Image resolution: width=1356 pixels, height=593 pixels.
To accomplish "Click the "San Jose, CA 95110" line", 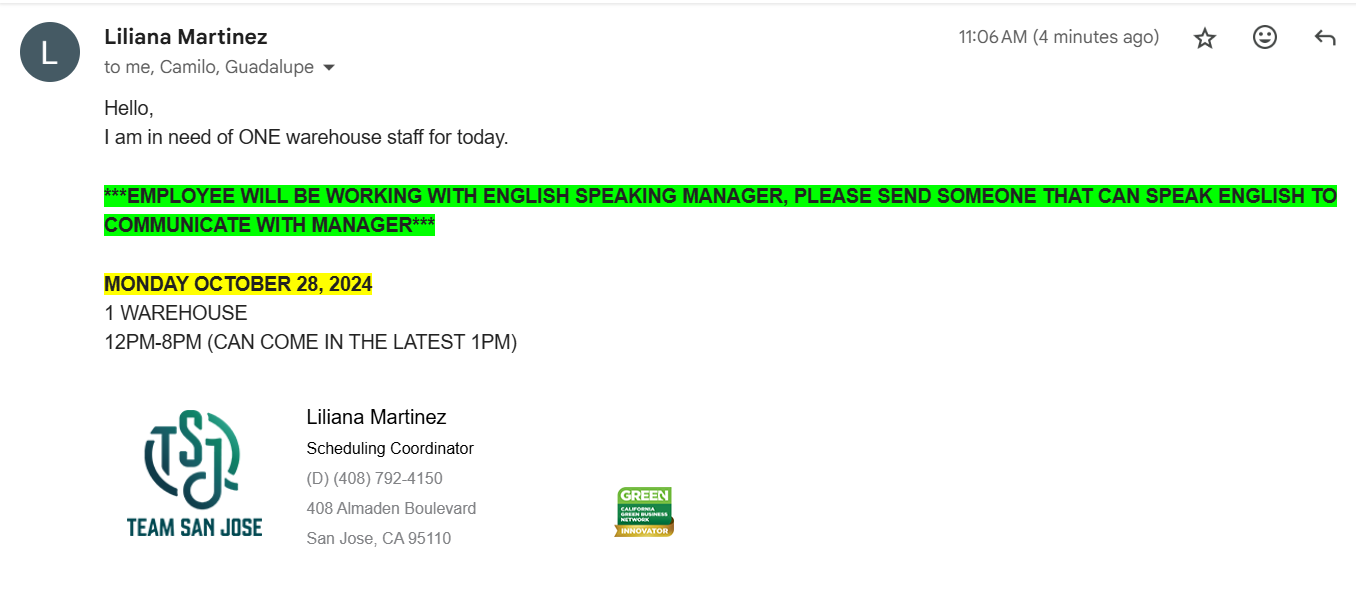I will point(379,538).
